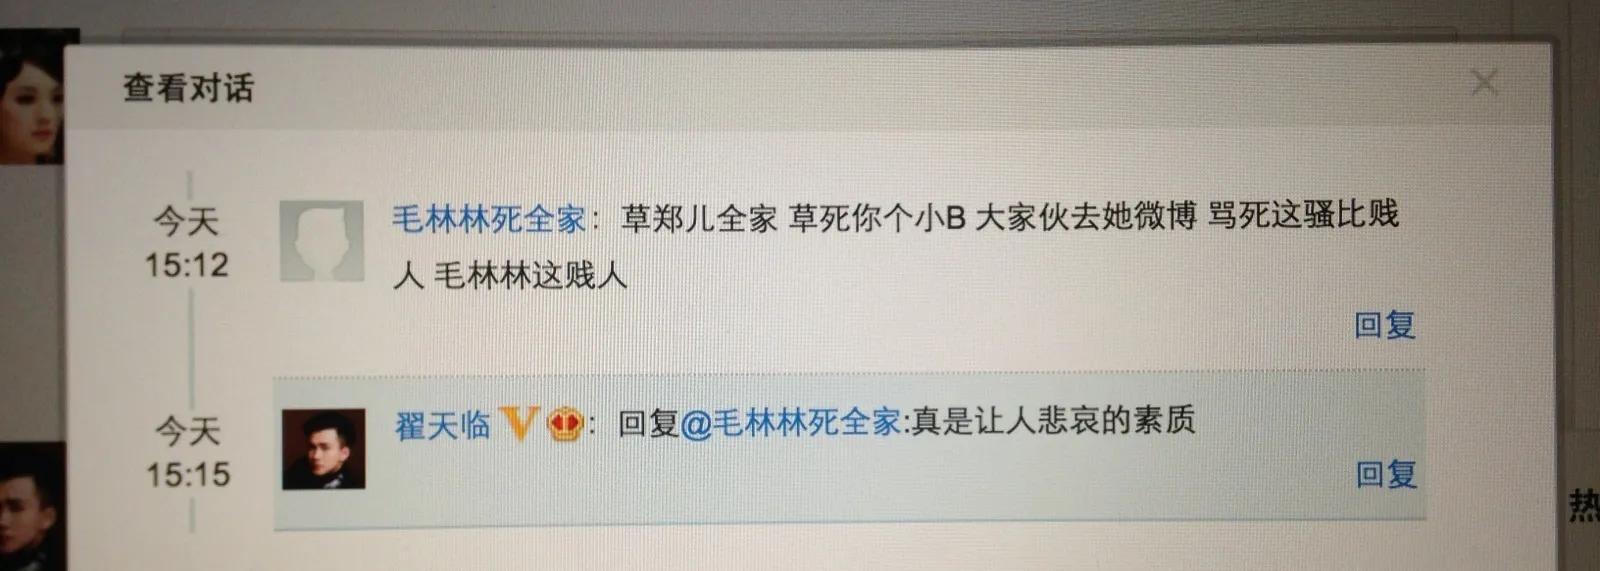Open the @mention link inside the reply
Viewport: 1600px width, 571px height.
791,423
